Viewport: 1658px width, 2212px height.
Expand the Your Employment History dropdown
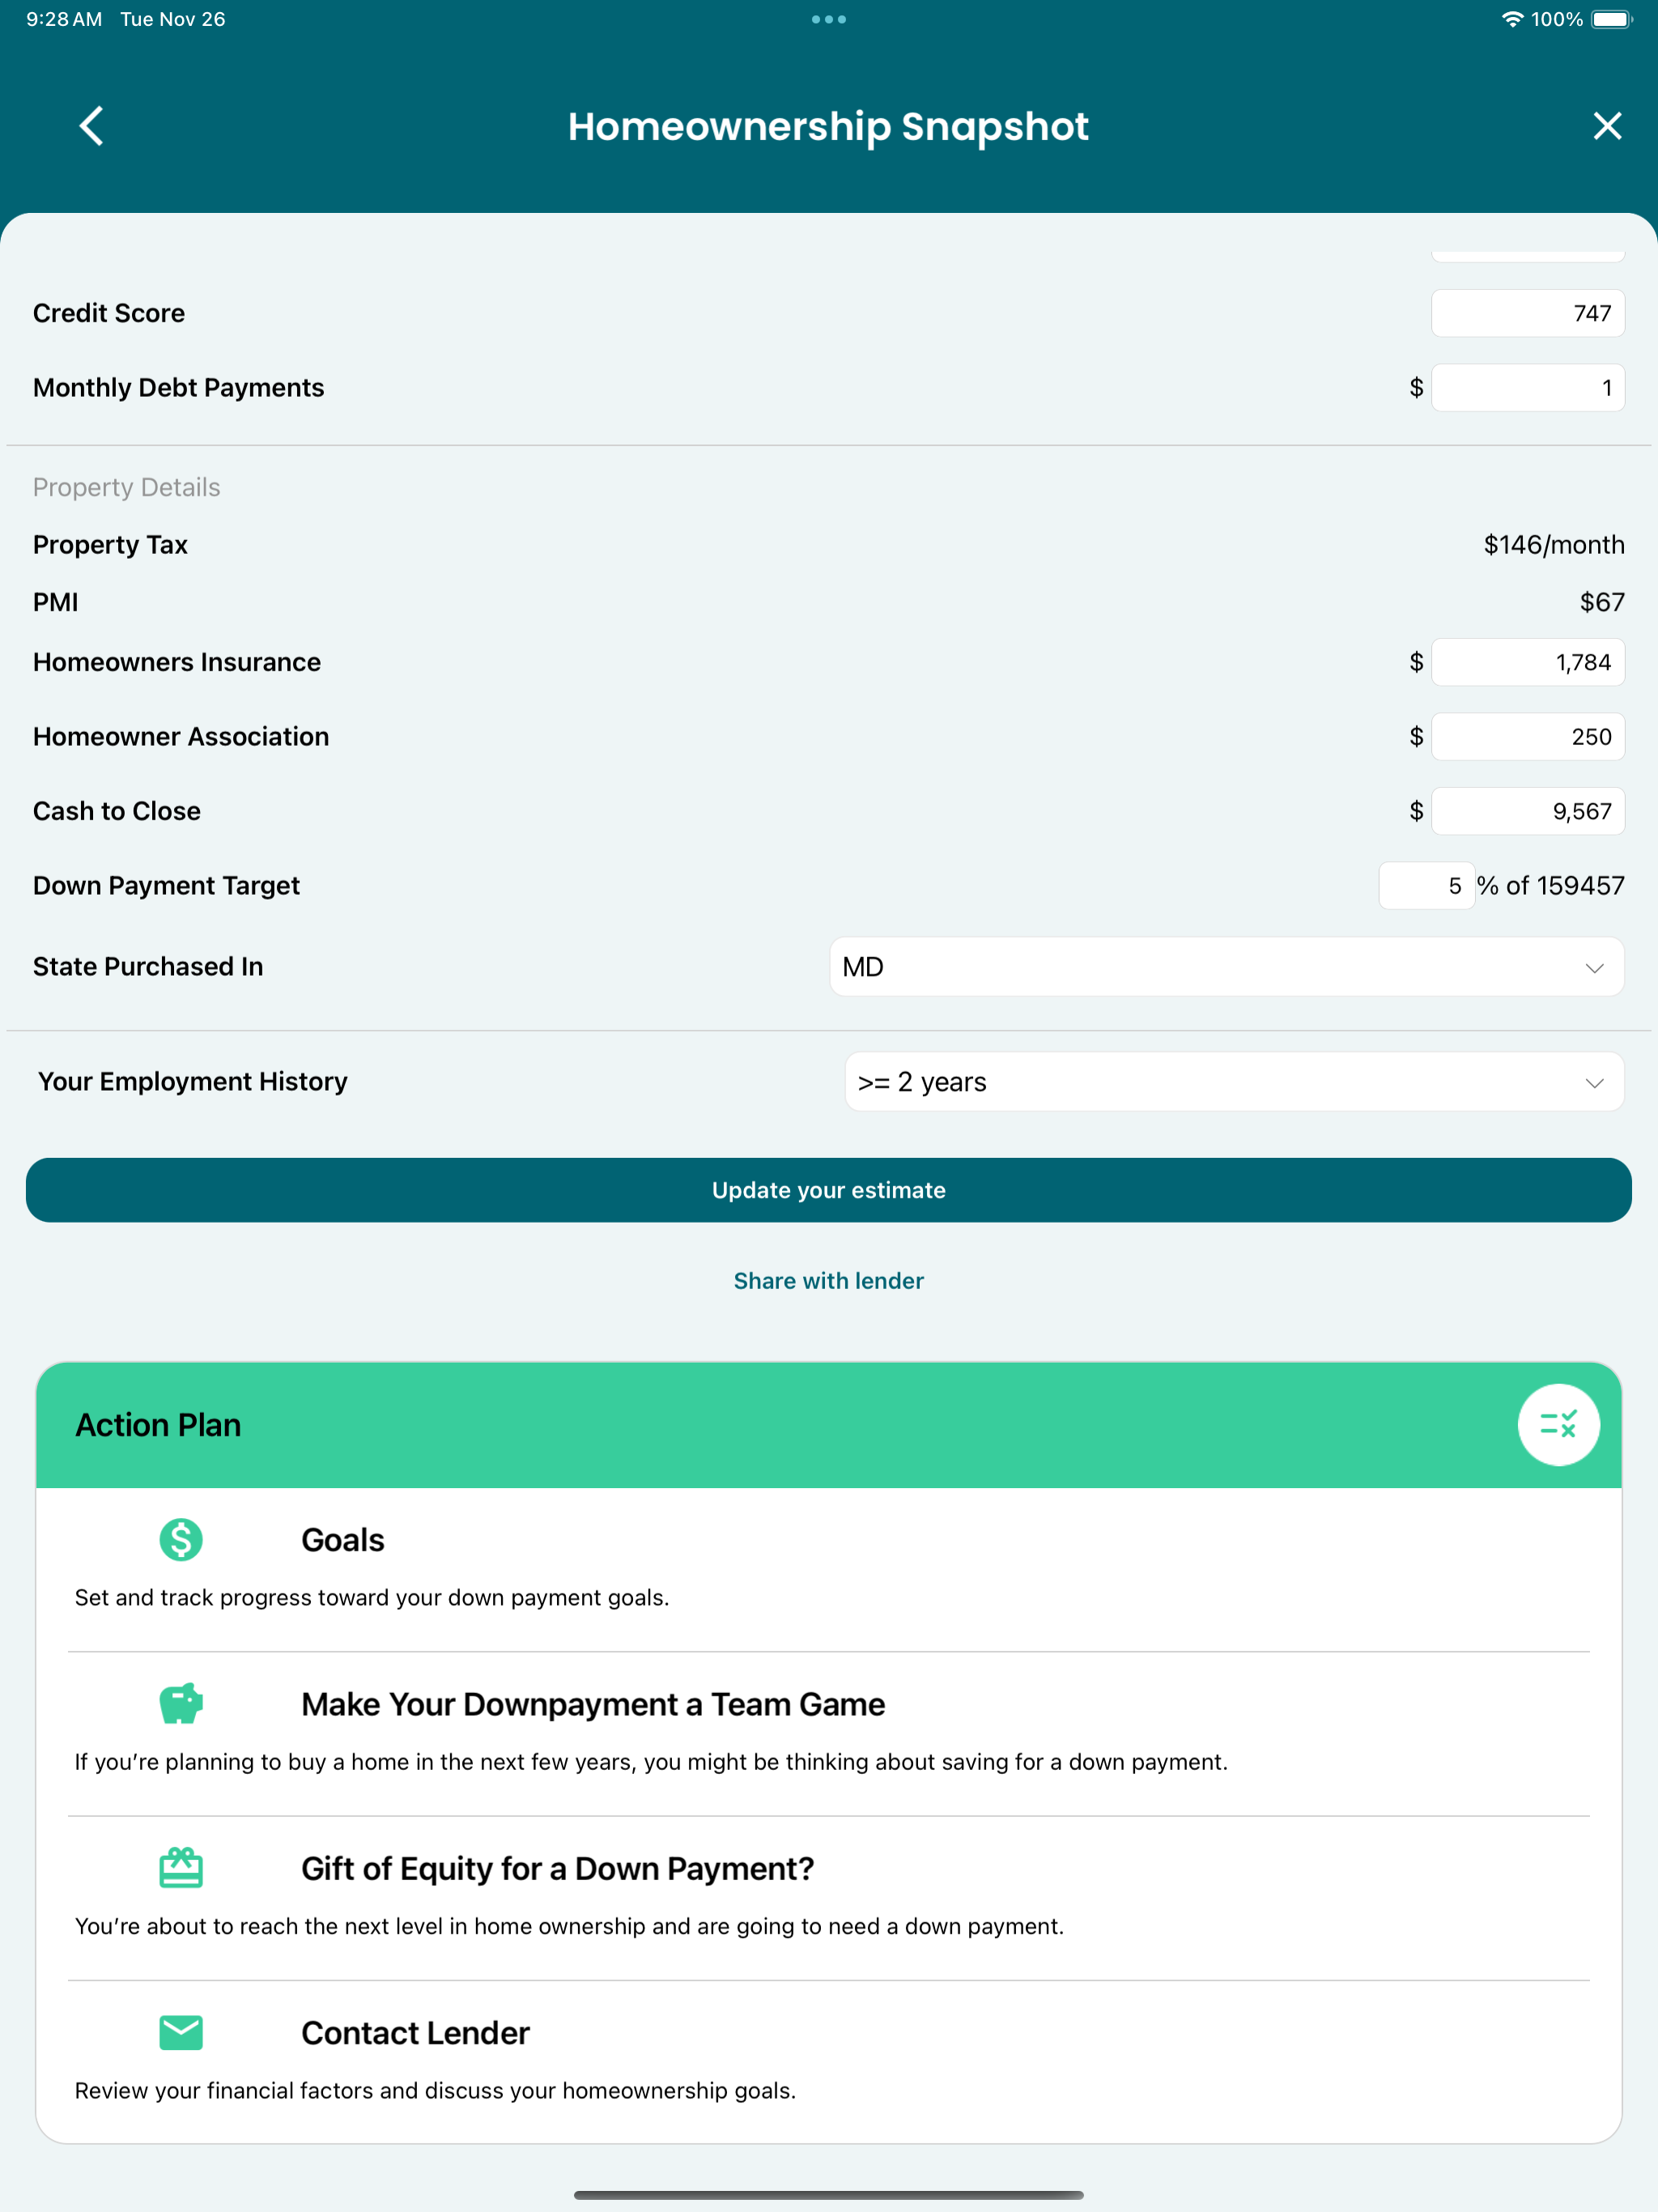(1234, 1081)
